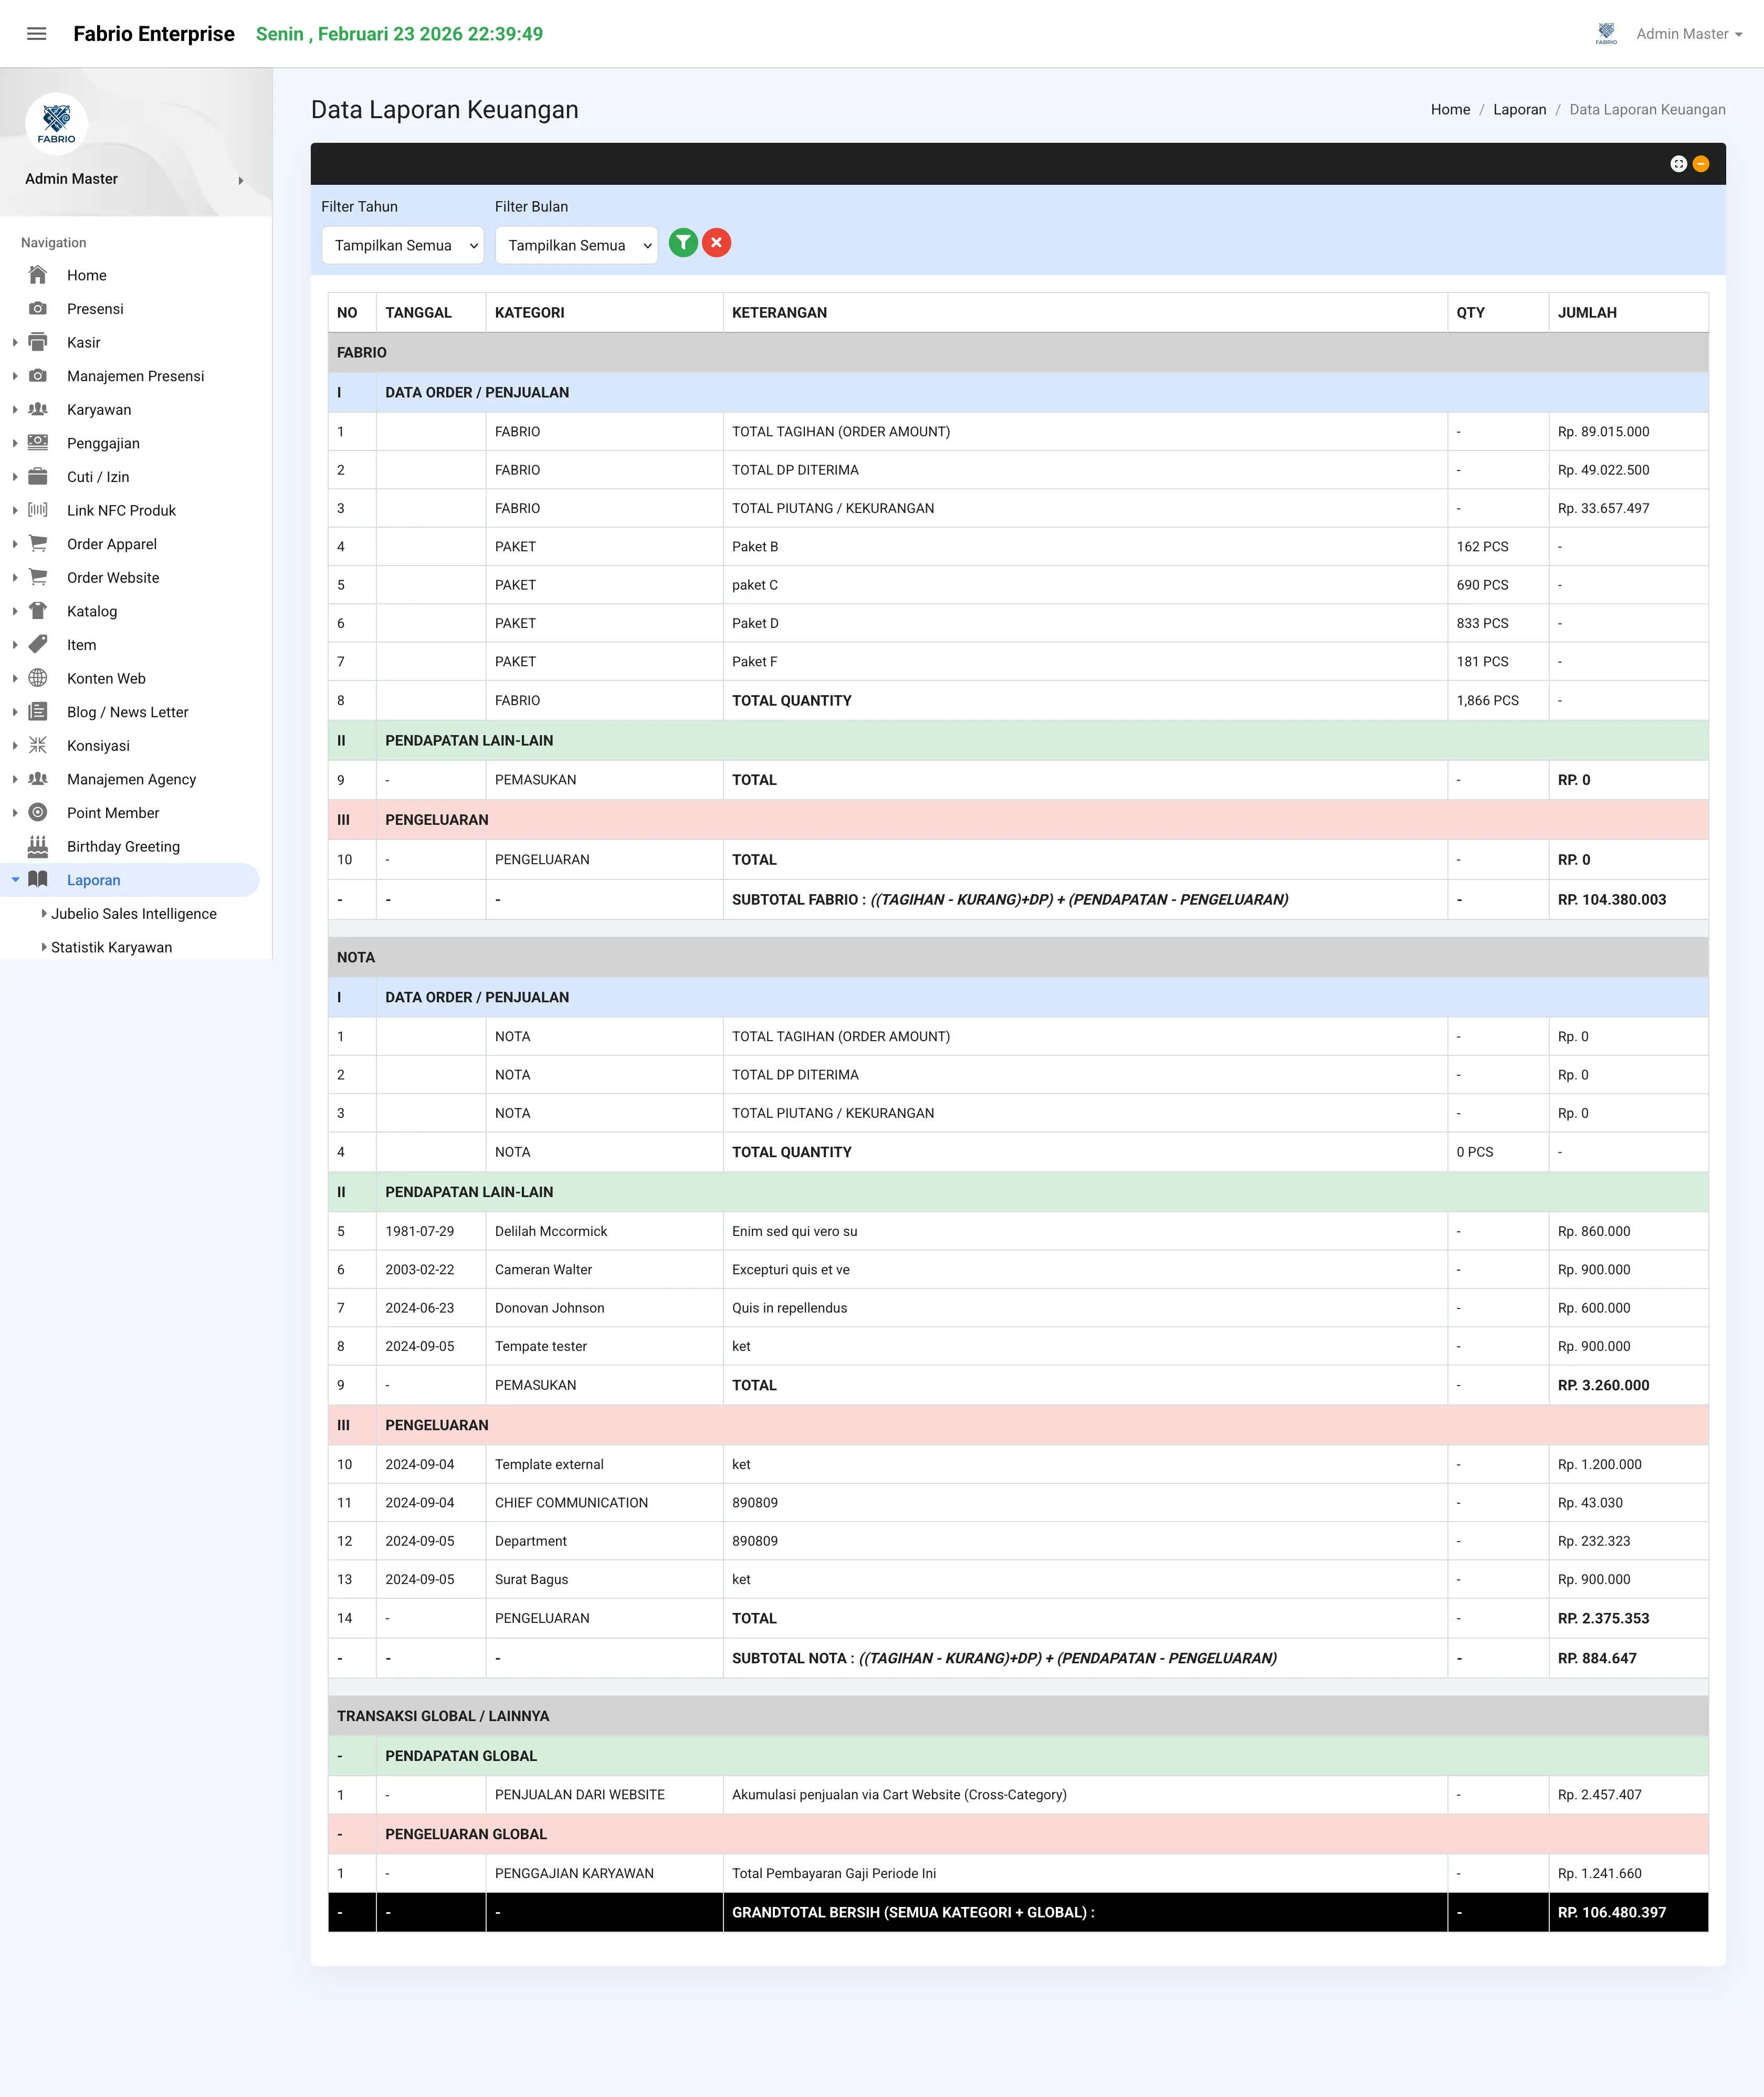Click the Konten Web globe icon
The width and height of the screenshot is (1764, 2097).
(38, 678)
